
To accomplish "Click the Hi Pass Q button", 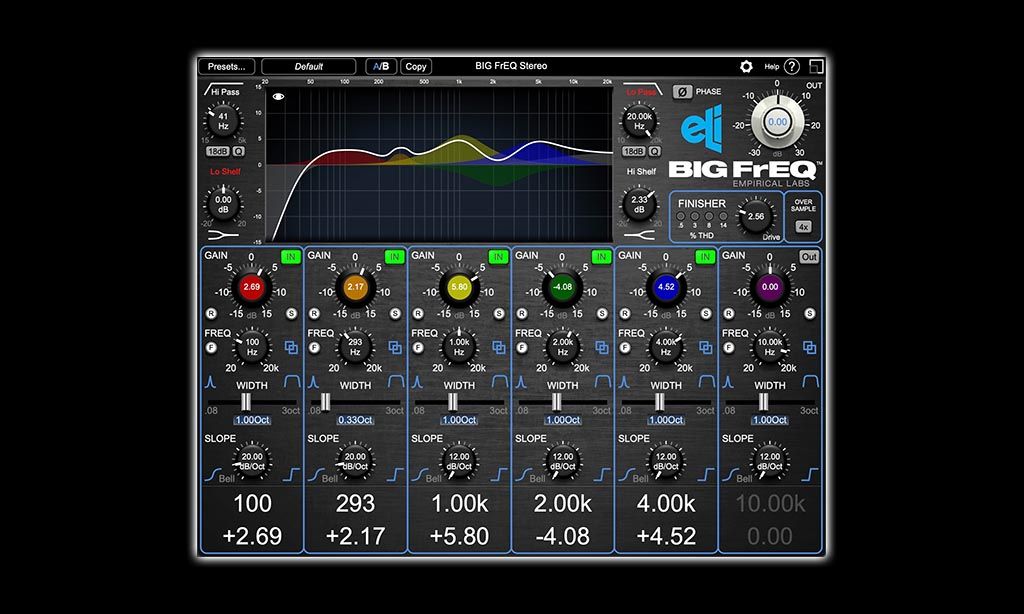I will [239, 152].
